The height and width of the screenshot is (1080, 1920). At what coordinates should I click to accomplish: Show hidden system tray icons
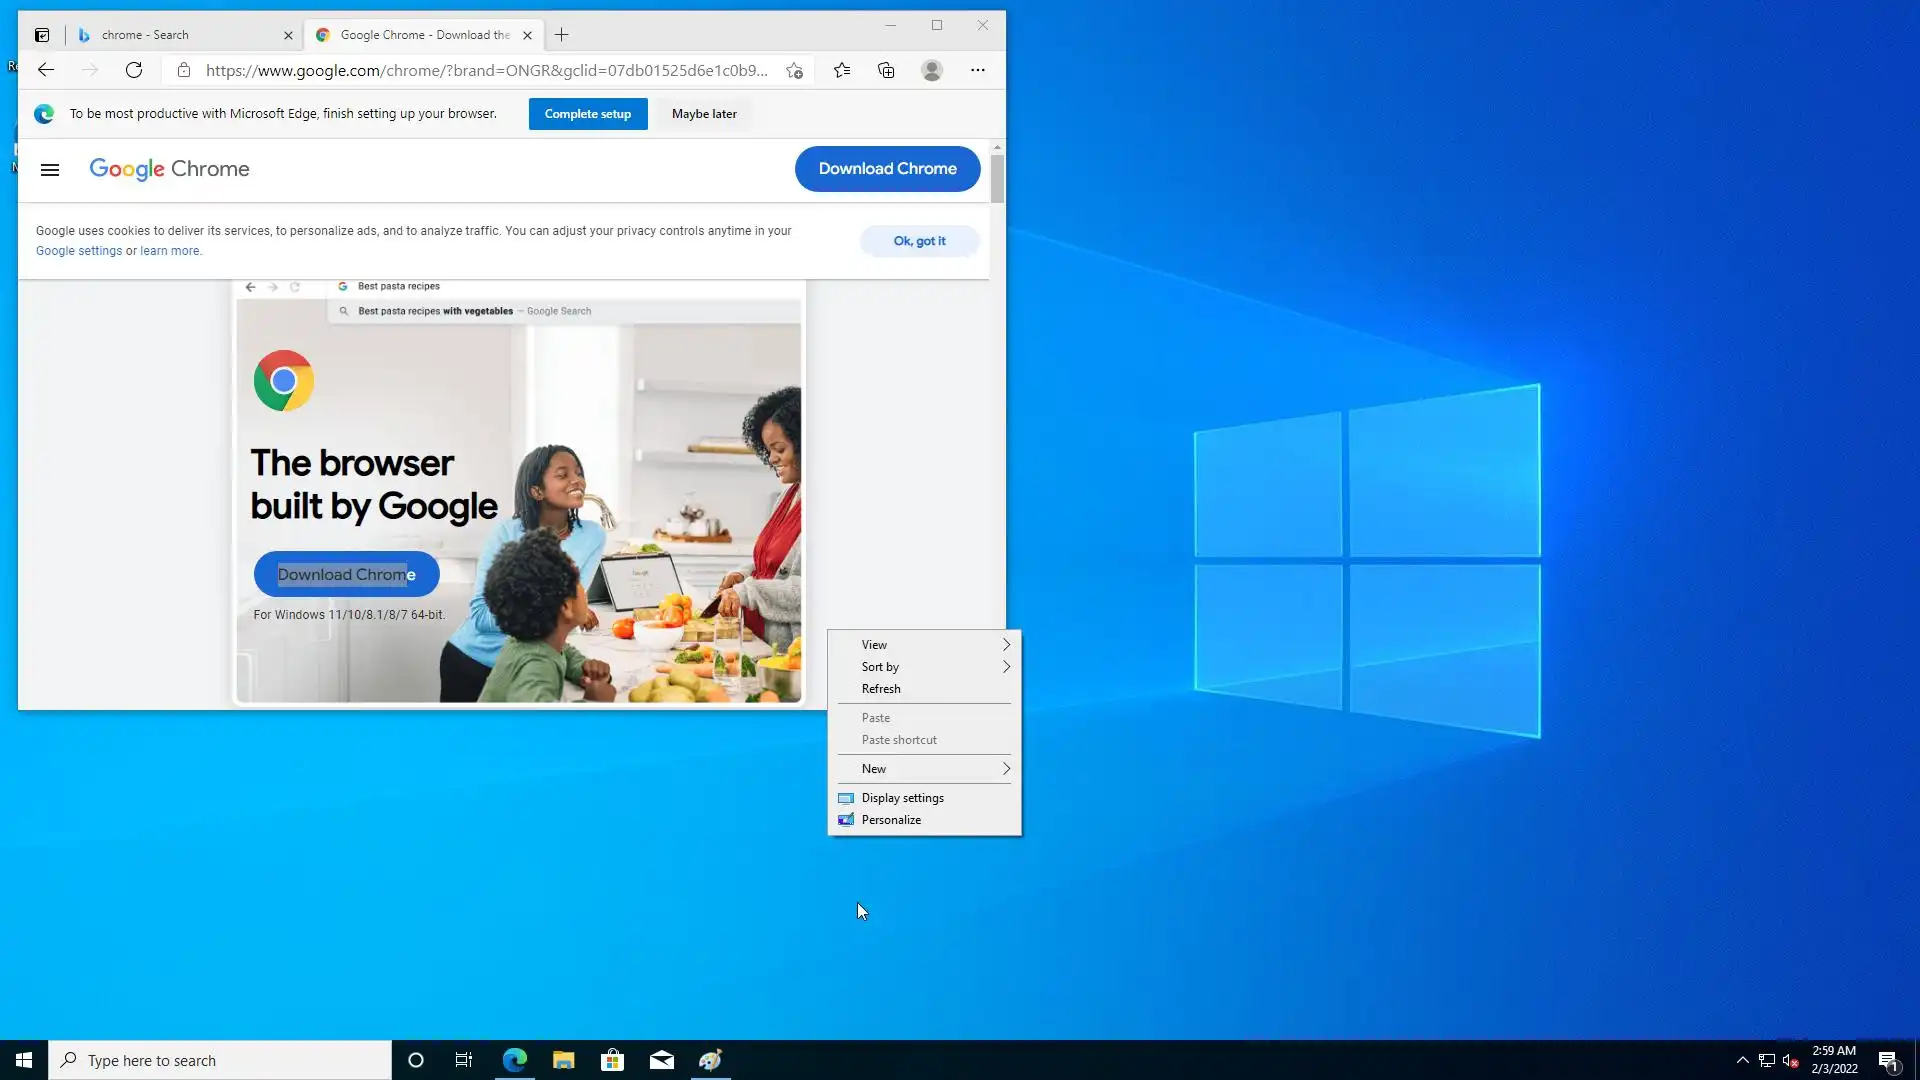(x=1742, y=1060)
